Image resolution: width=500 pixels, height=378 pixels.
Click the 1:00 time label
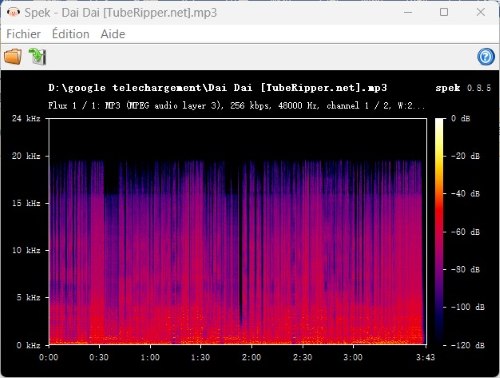pyautogui.click(x=150, y=357)
